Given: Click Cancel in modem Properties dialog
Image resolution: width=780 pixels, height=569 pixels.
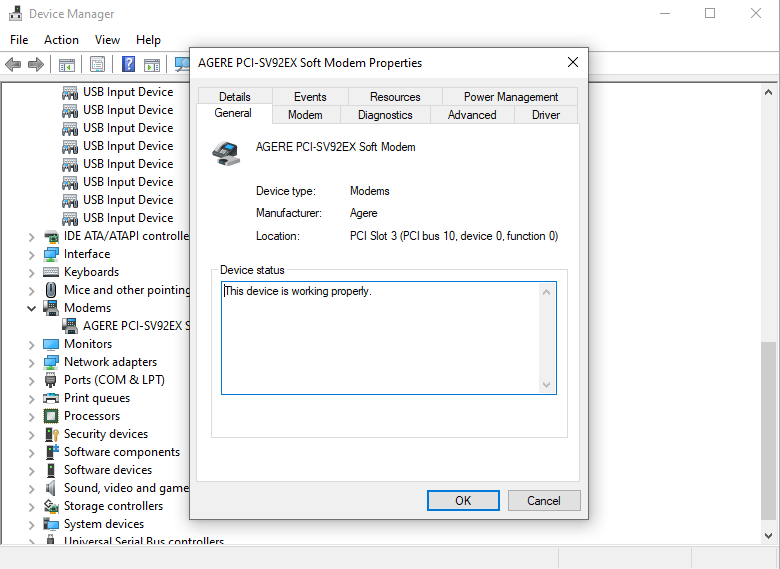Looking at the screenshot, I should click(x=544, y=500).
